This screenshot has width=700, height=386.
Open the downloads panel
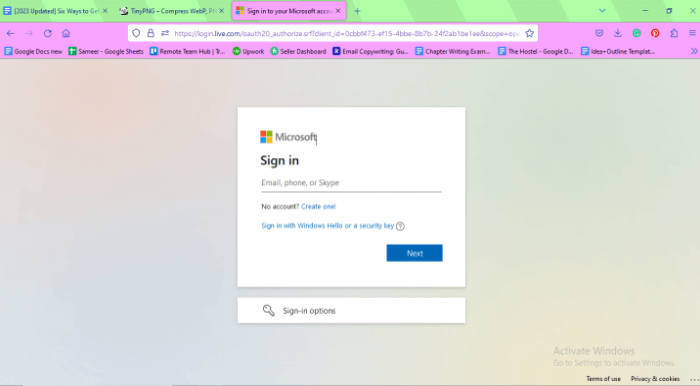click(618, 33)
